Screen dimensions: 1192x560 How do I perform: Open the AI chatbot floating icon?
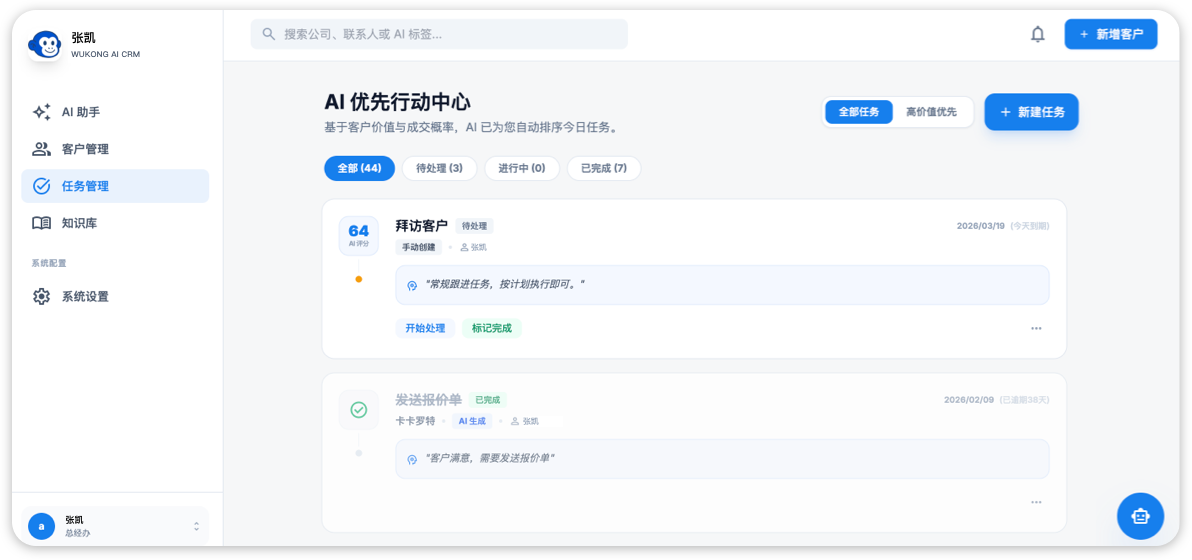click(x=1140, y=516)
